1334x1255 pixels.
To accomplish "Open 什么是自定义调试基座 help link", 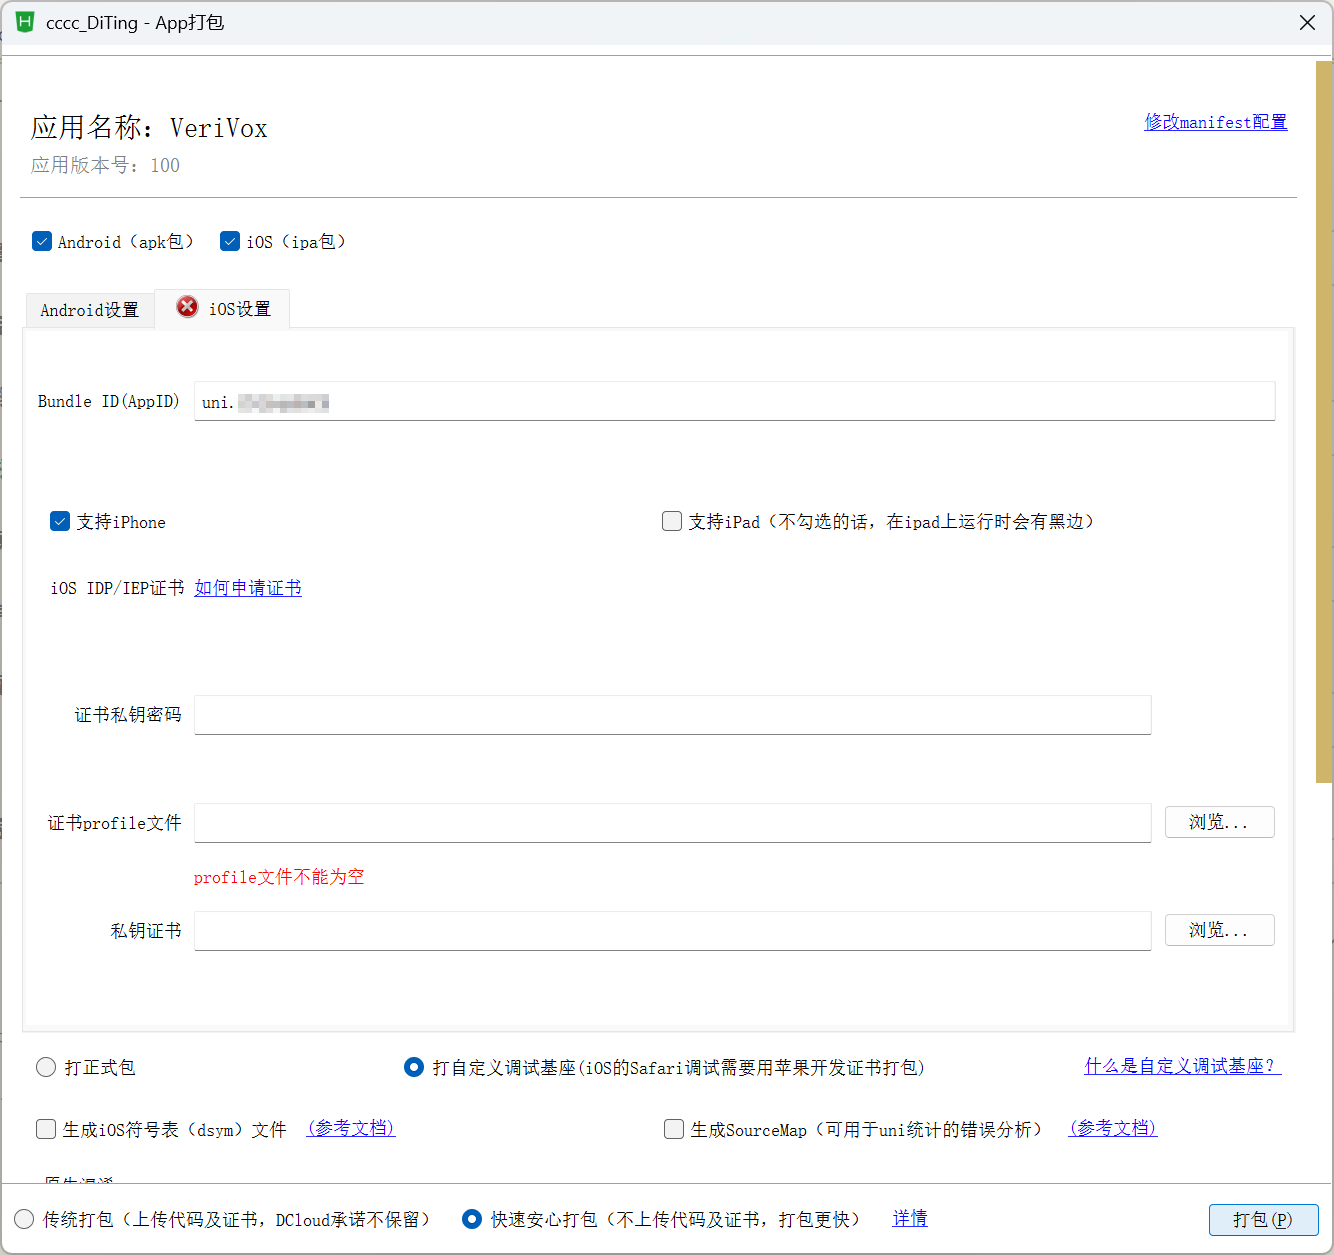I will click(x=1183, y=1066).
